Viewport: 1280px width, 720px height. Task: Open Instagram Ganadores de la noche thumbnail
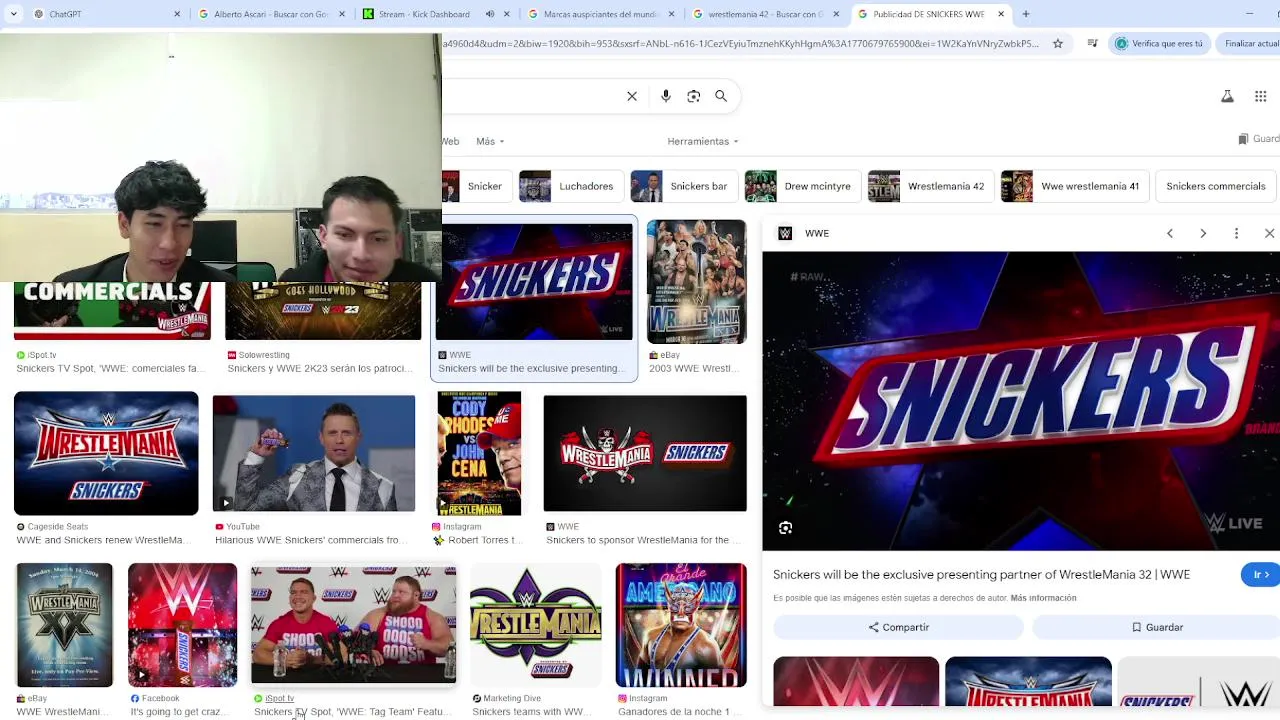point(681,625)
